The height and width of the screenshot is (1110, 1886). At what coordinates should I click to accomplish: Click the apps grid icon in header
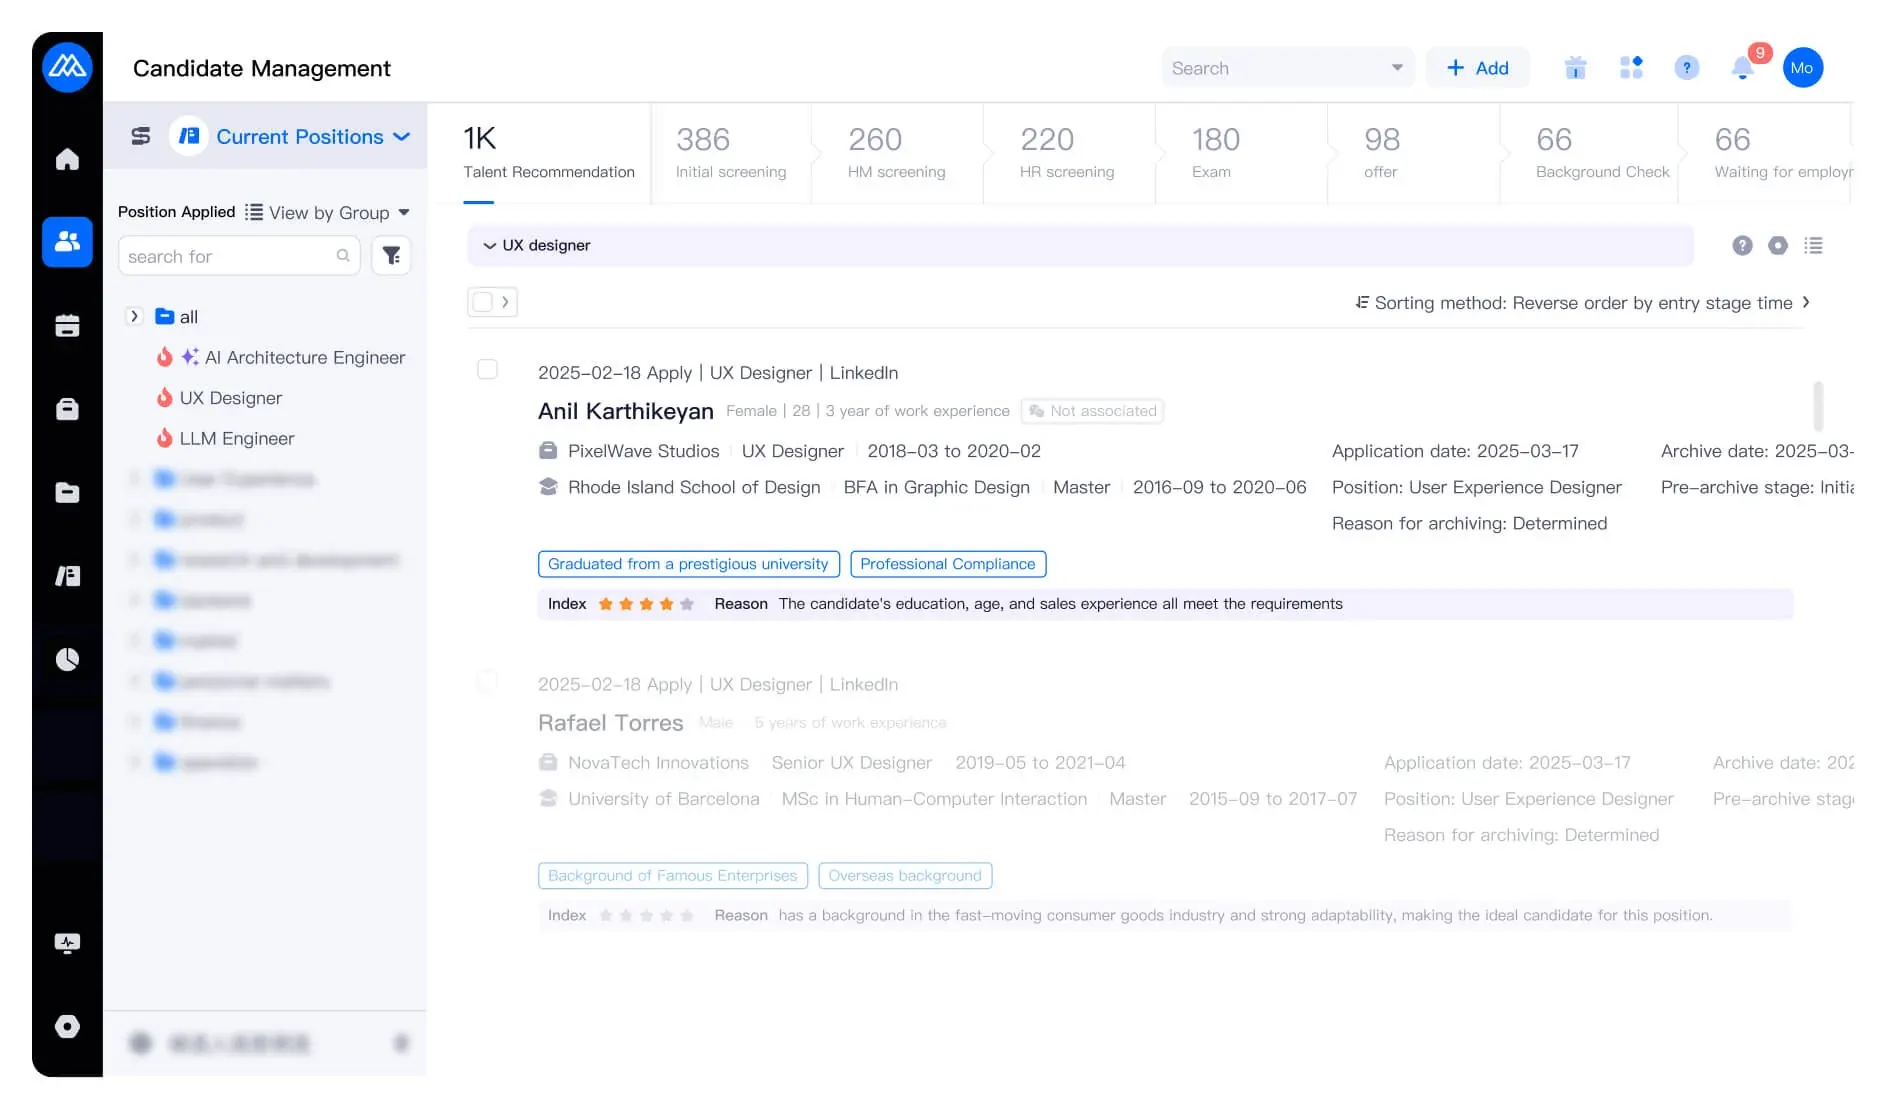(1631, 68)
